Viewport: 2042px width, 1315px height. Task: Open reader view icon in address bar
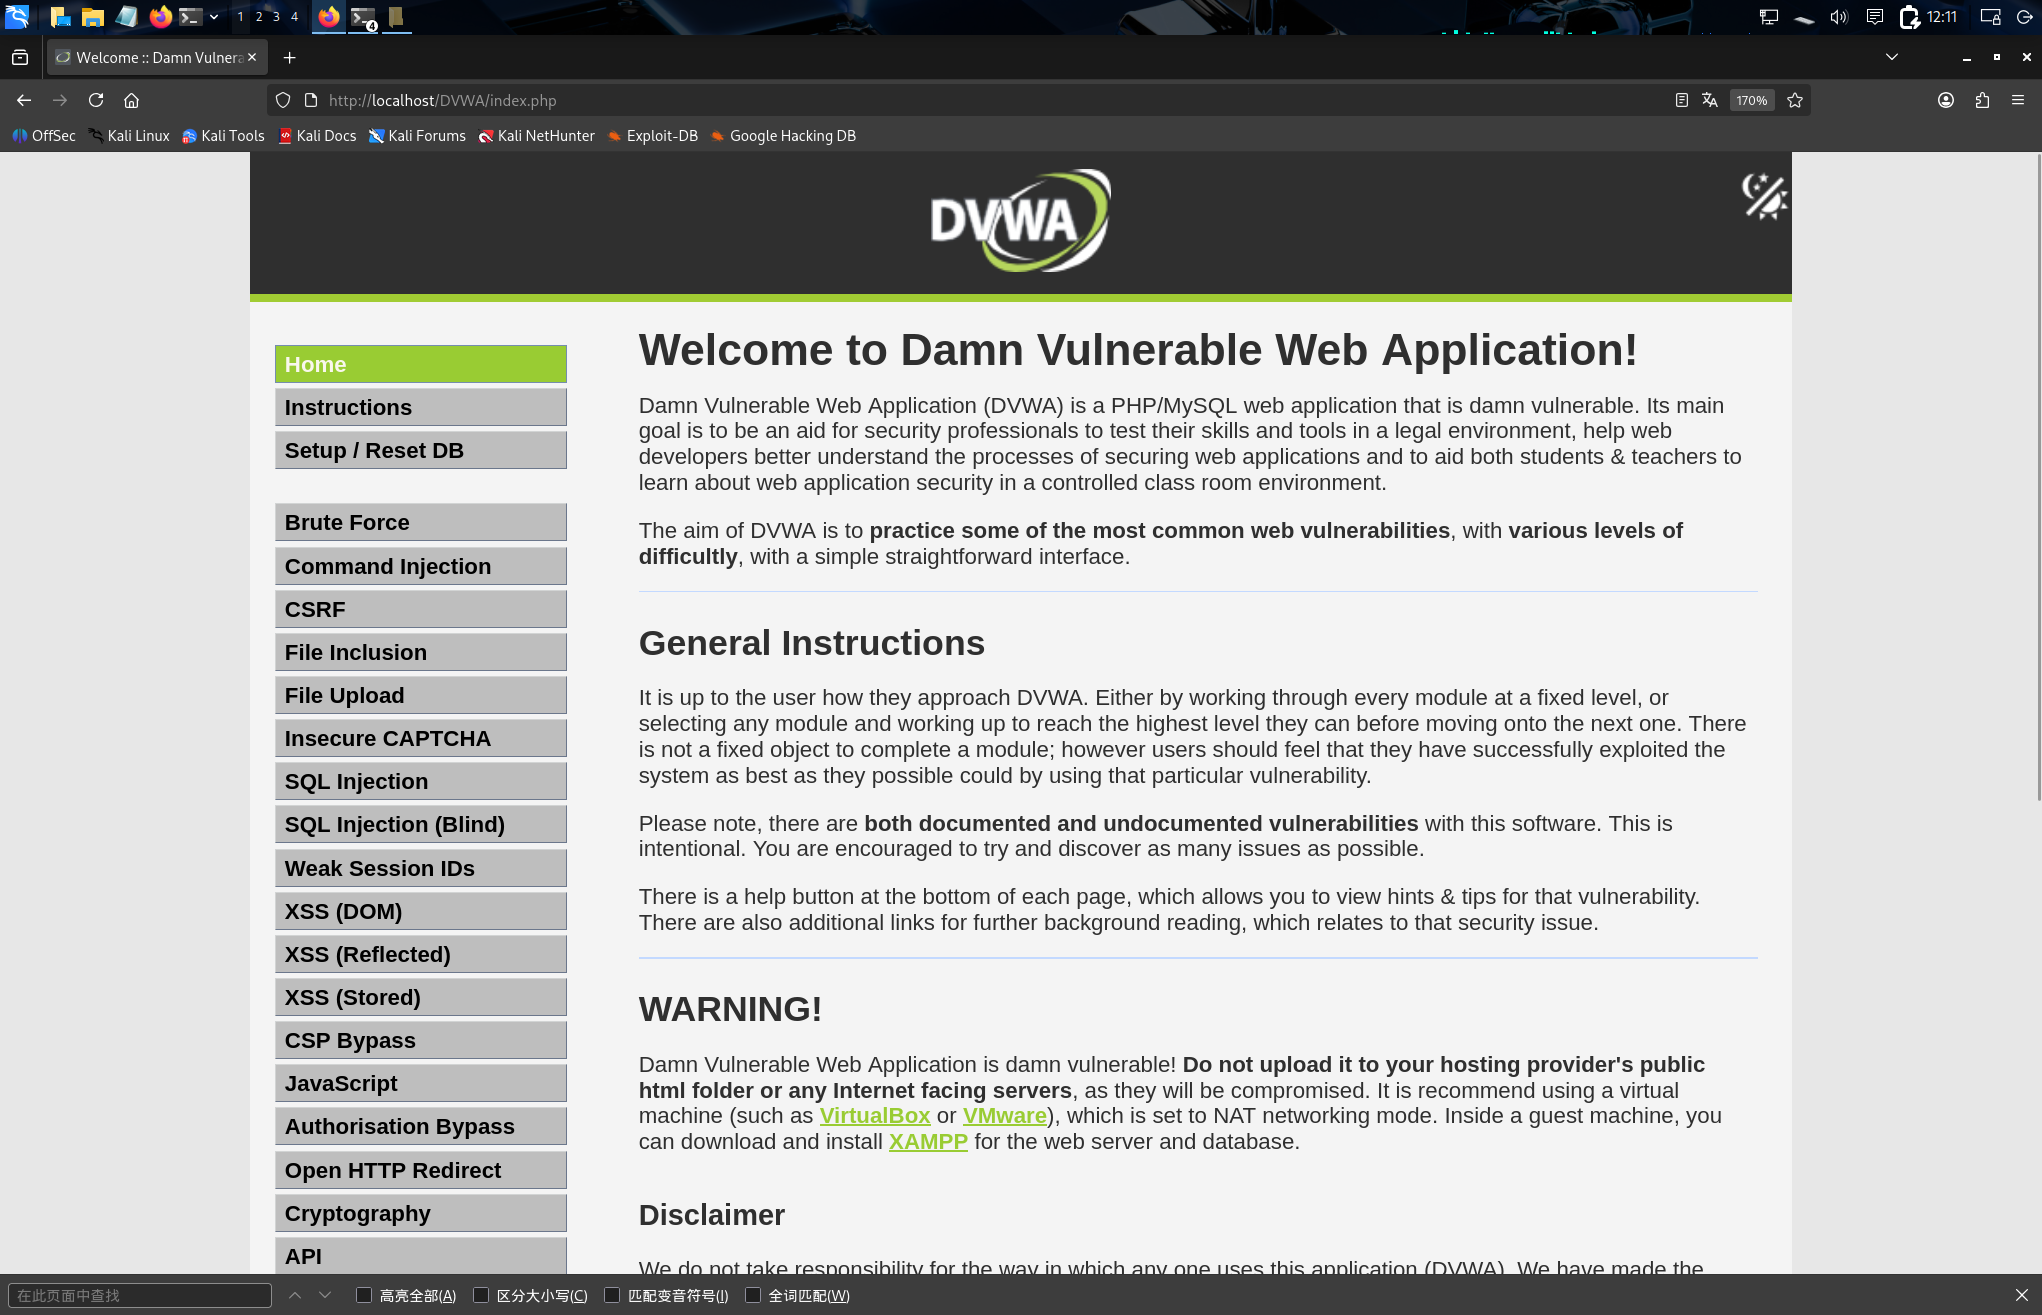pyautogui.click(x=1681, y=100)
